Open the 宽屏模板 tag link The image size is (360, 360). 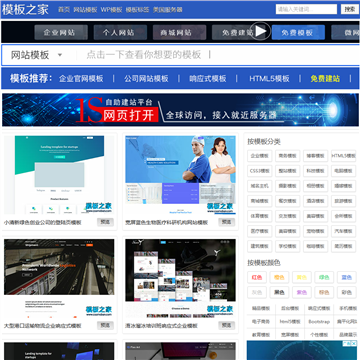[290, 335]
